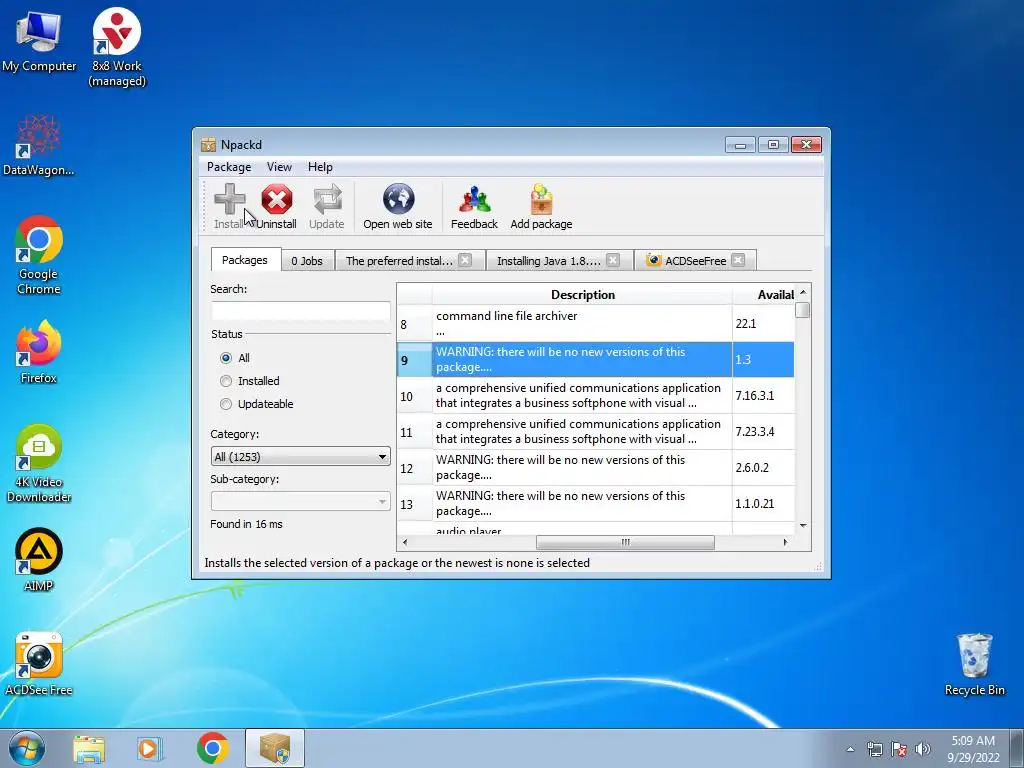The height and width of the screenshot is (768, 1024).
Task: Click the Description column header
Action: tap(583, 295)
